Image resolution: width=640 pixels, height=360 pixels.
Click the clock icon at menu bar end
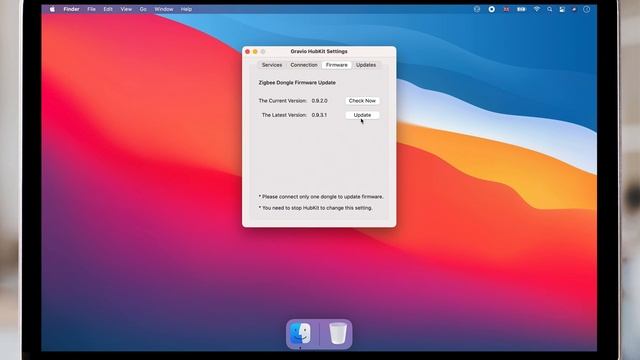point(587,9)
